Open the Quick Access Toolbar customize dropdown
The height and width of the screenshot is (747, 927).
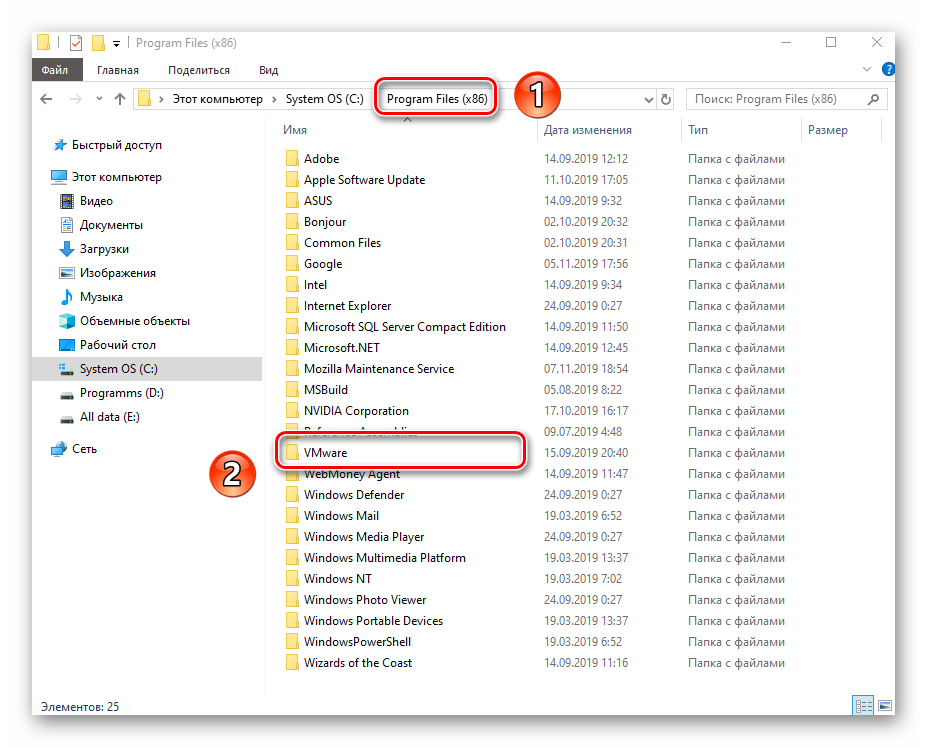(117, 44)
